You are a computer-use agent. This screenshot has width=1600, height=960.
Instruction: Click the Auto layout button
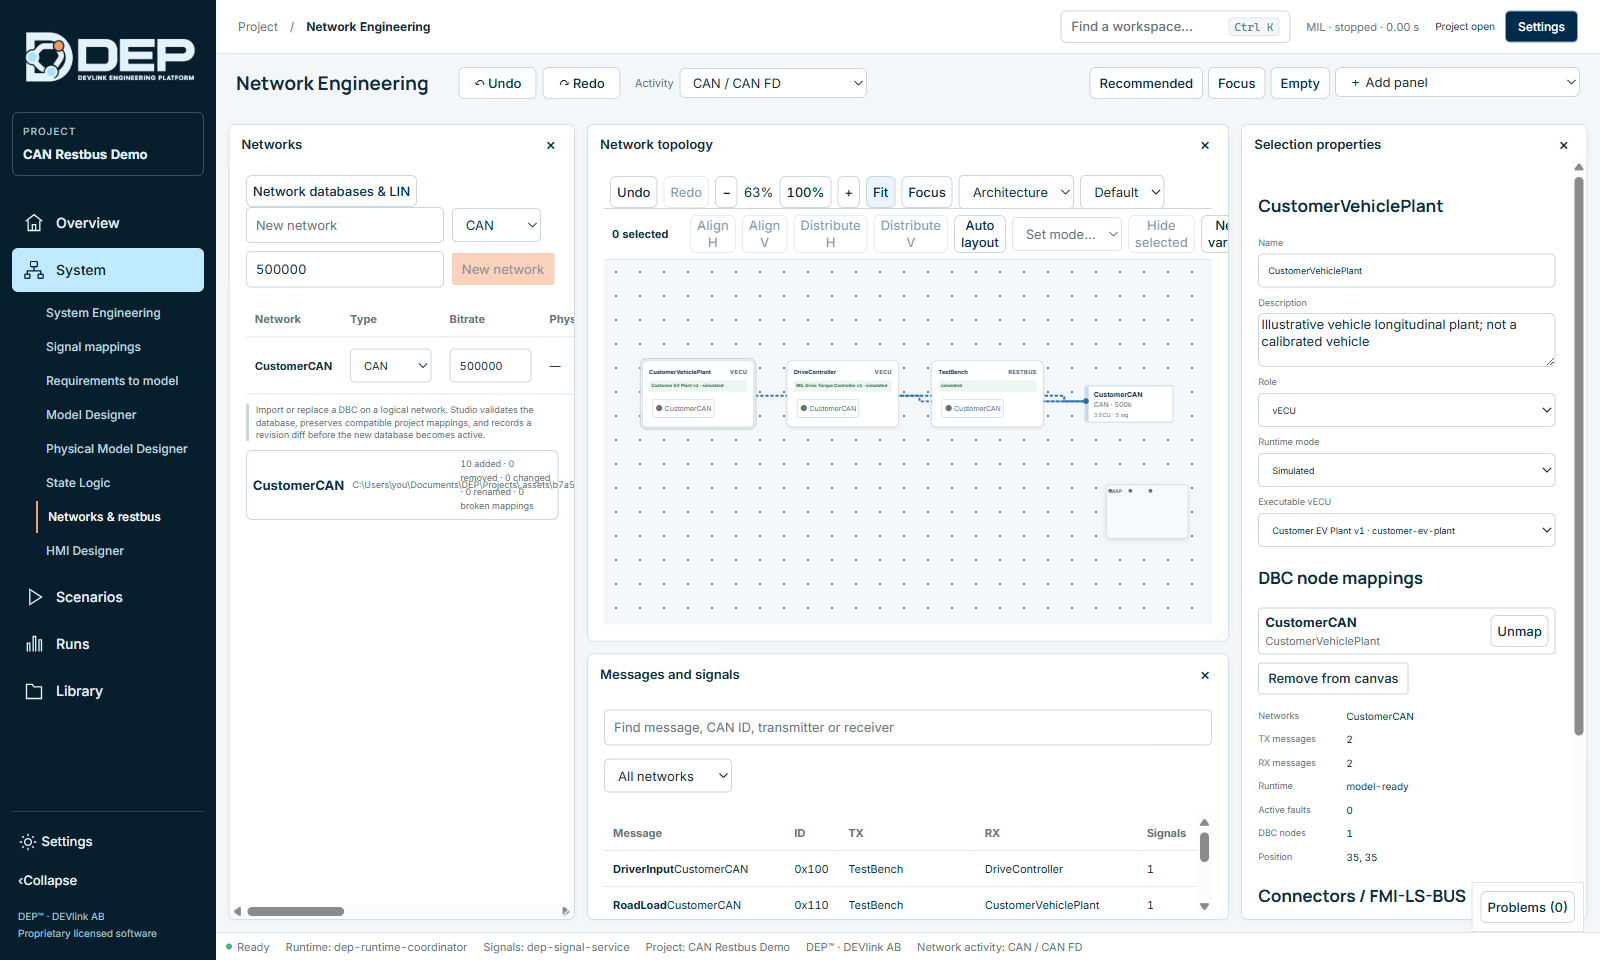click(980, 234)
